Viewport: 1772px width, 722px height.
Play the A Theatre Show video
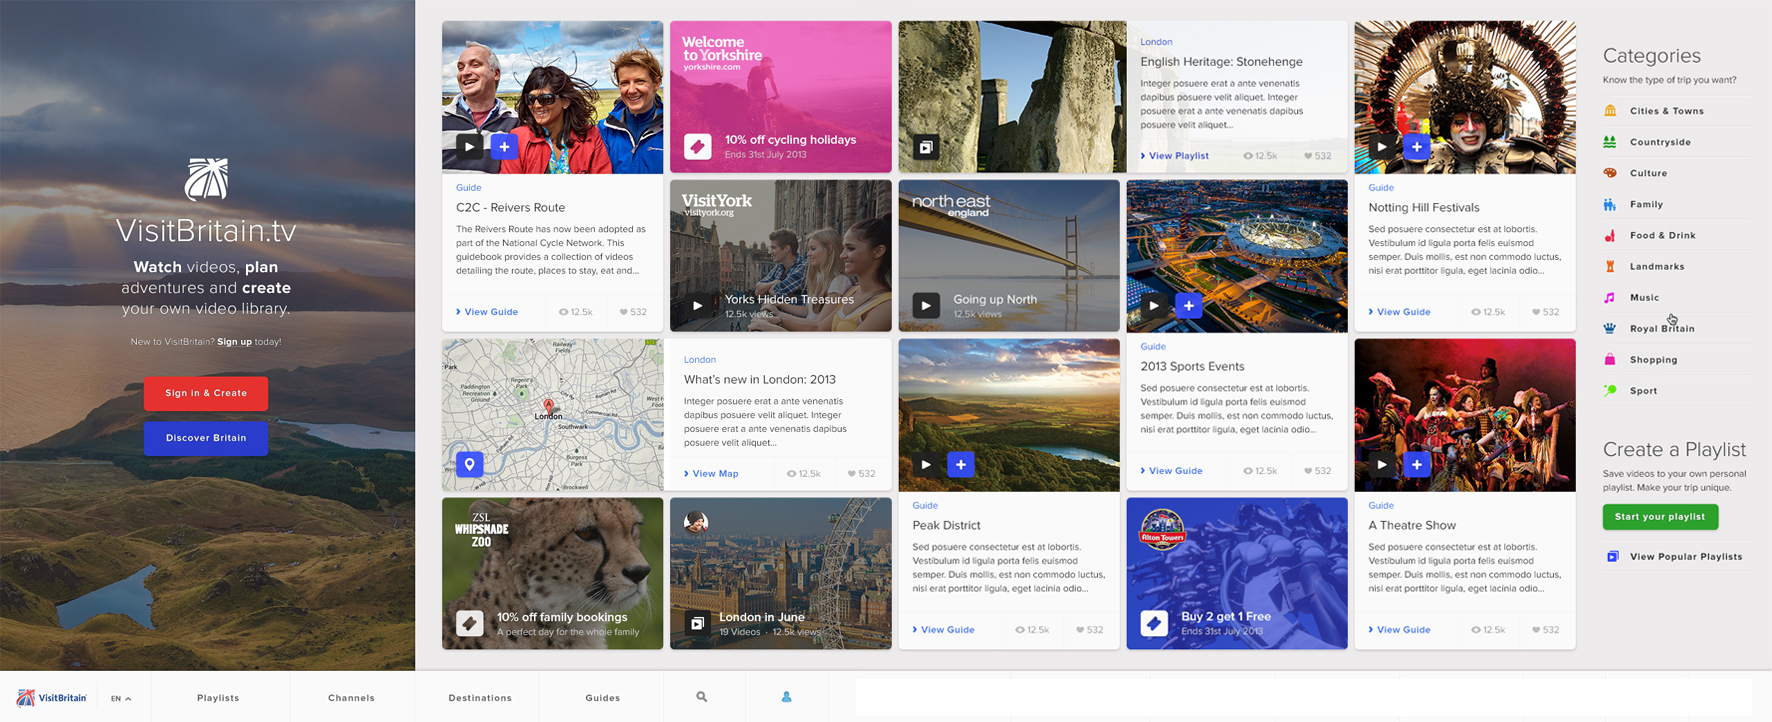click(x=1382, y=464)
